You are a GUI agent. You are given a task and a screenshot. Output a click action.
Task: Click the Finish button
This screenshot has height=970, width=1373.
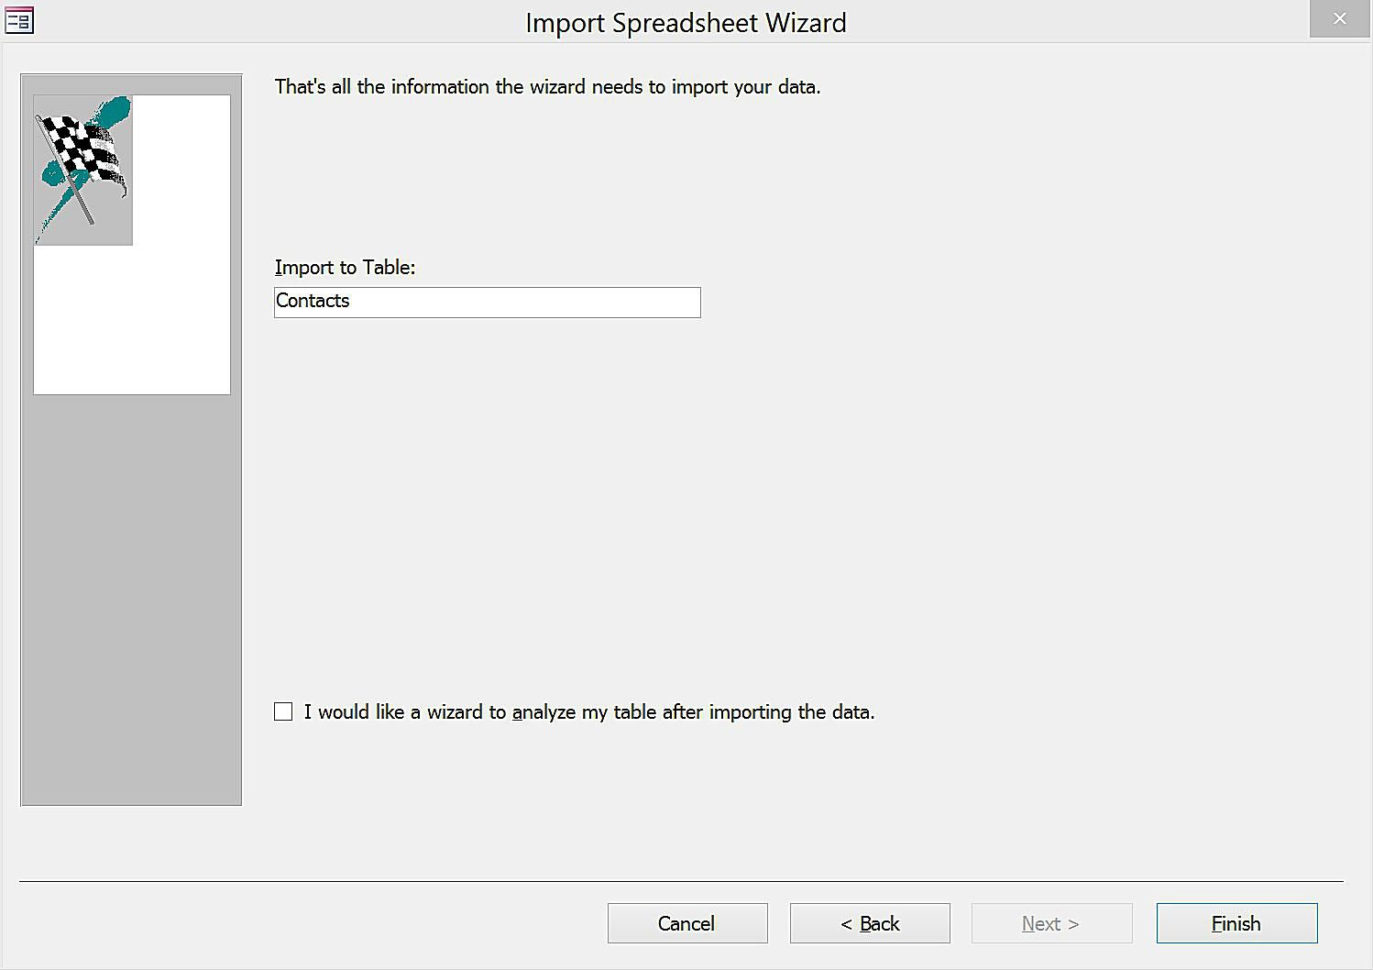(1236, 923)
